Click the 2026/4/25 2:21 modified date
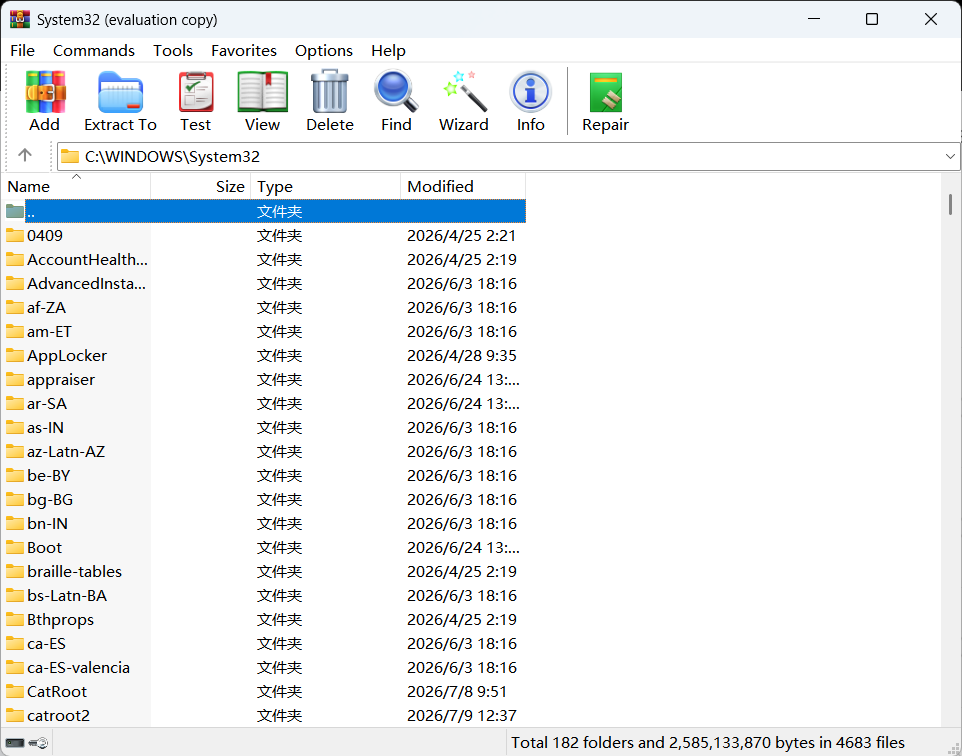 [x=461, y=236]
